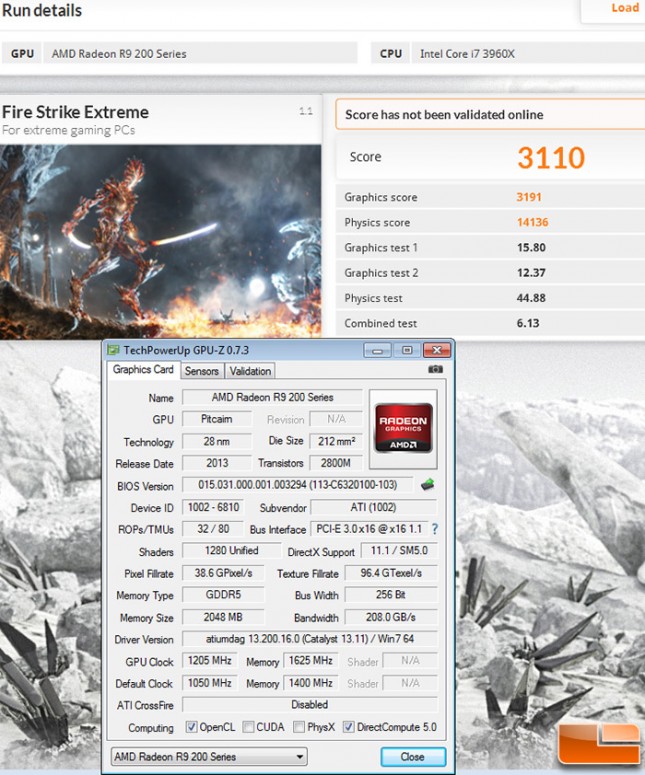Screen dimensions: 645x775
Task: Click the Bus Interface question mark icon
Action: click(x=434, y=529)
